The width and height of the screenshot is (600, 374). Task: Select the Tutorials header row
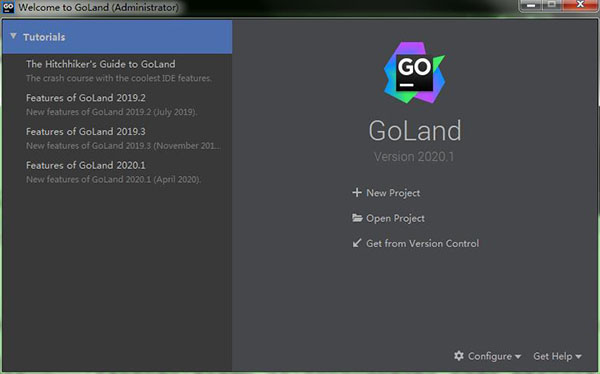[117, 37]
